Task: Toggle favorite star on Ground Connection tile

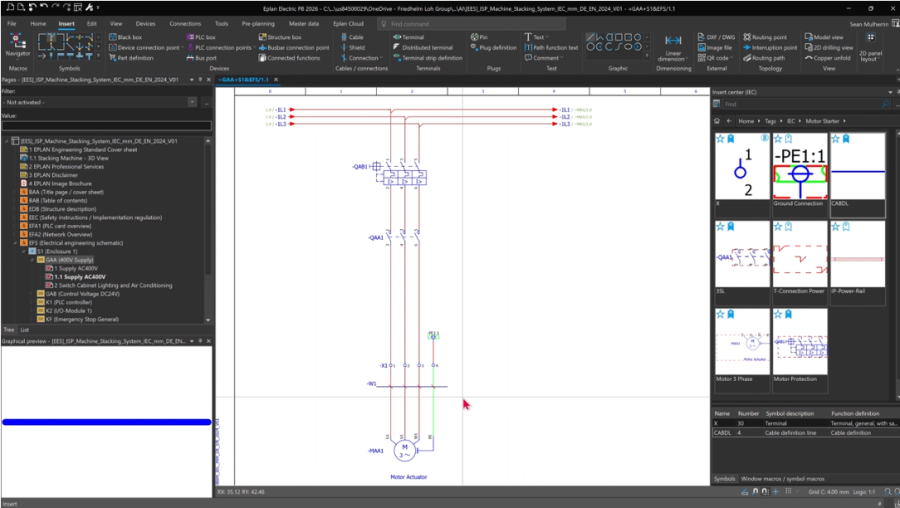Action: pos(778,138)
